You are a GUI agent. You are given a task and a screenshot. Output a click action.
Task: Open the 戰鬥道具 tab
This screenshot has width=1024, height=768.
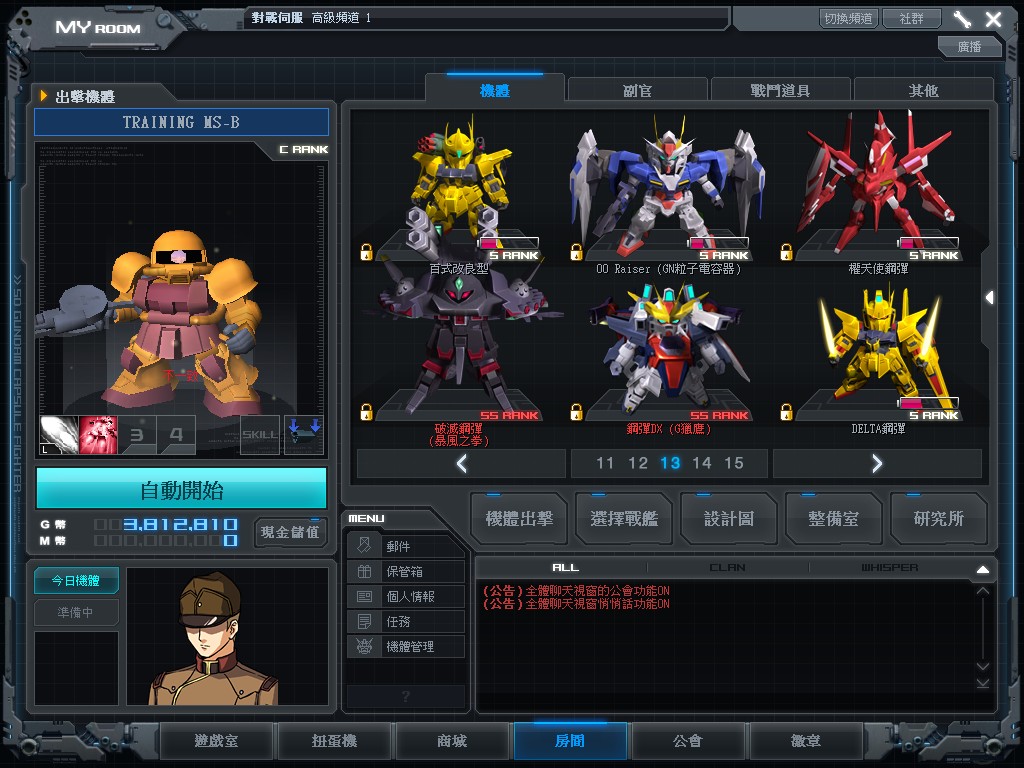tap(780, 90)
